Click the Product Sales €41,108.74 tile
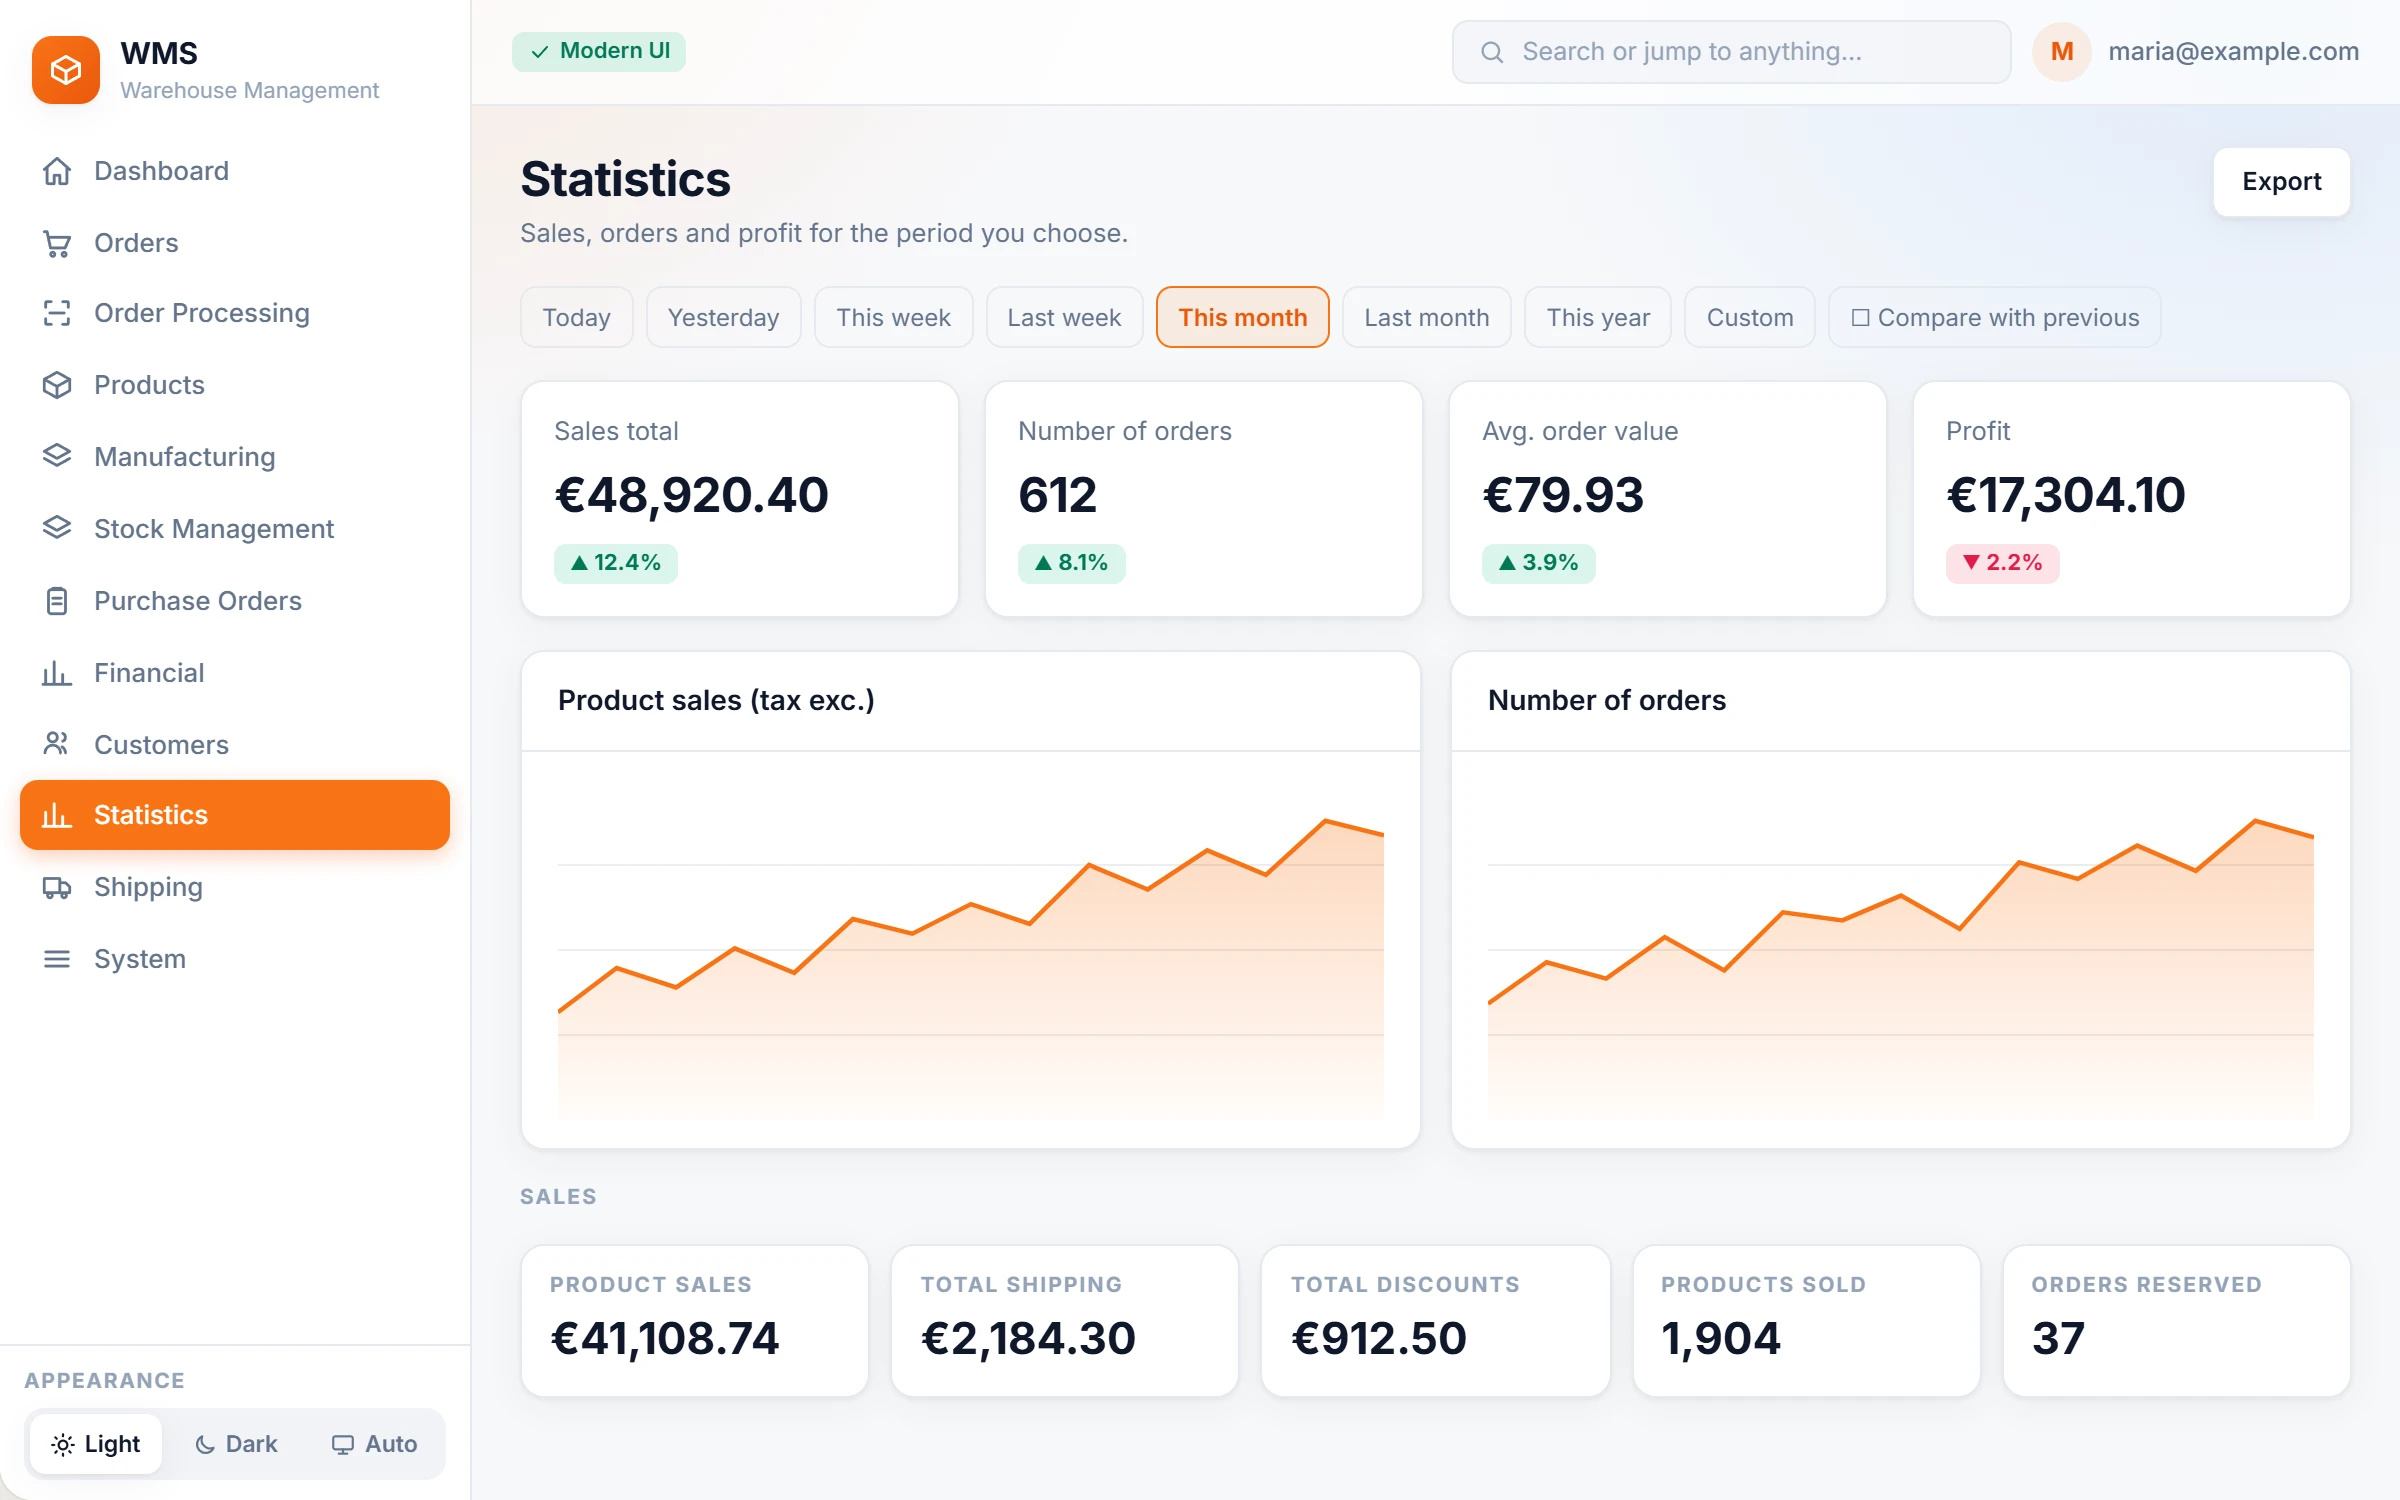This screenshot has width=2400, height=1500. click(695, 1321)
